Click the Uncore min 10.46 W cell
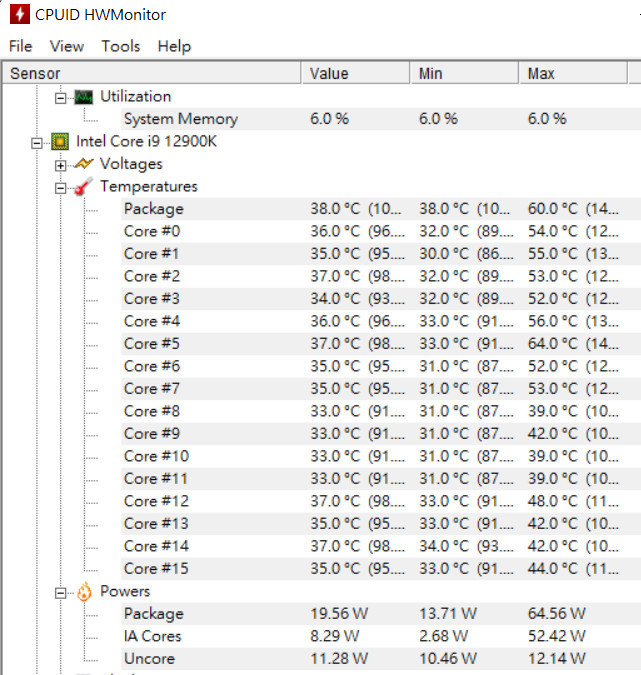The width and height of the screenshot is (641, 675). coord(448,659)
